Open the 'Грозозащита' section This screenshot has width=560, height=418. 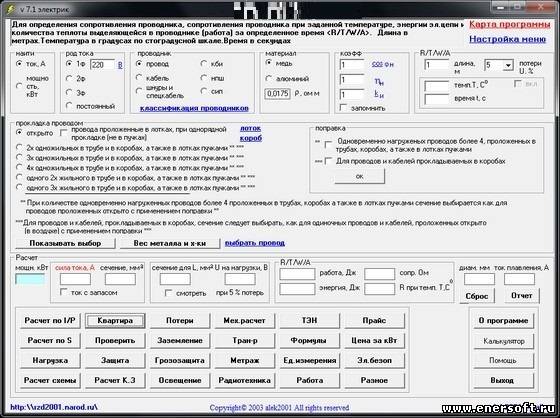[x=180, y=360]
